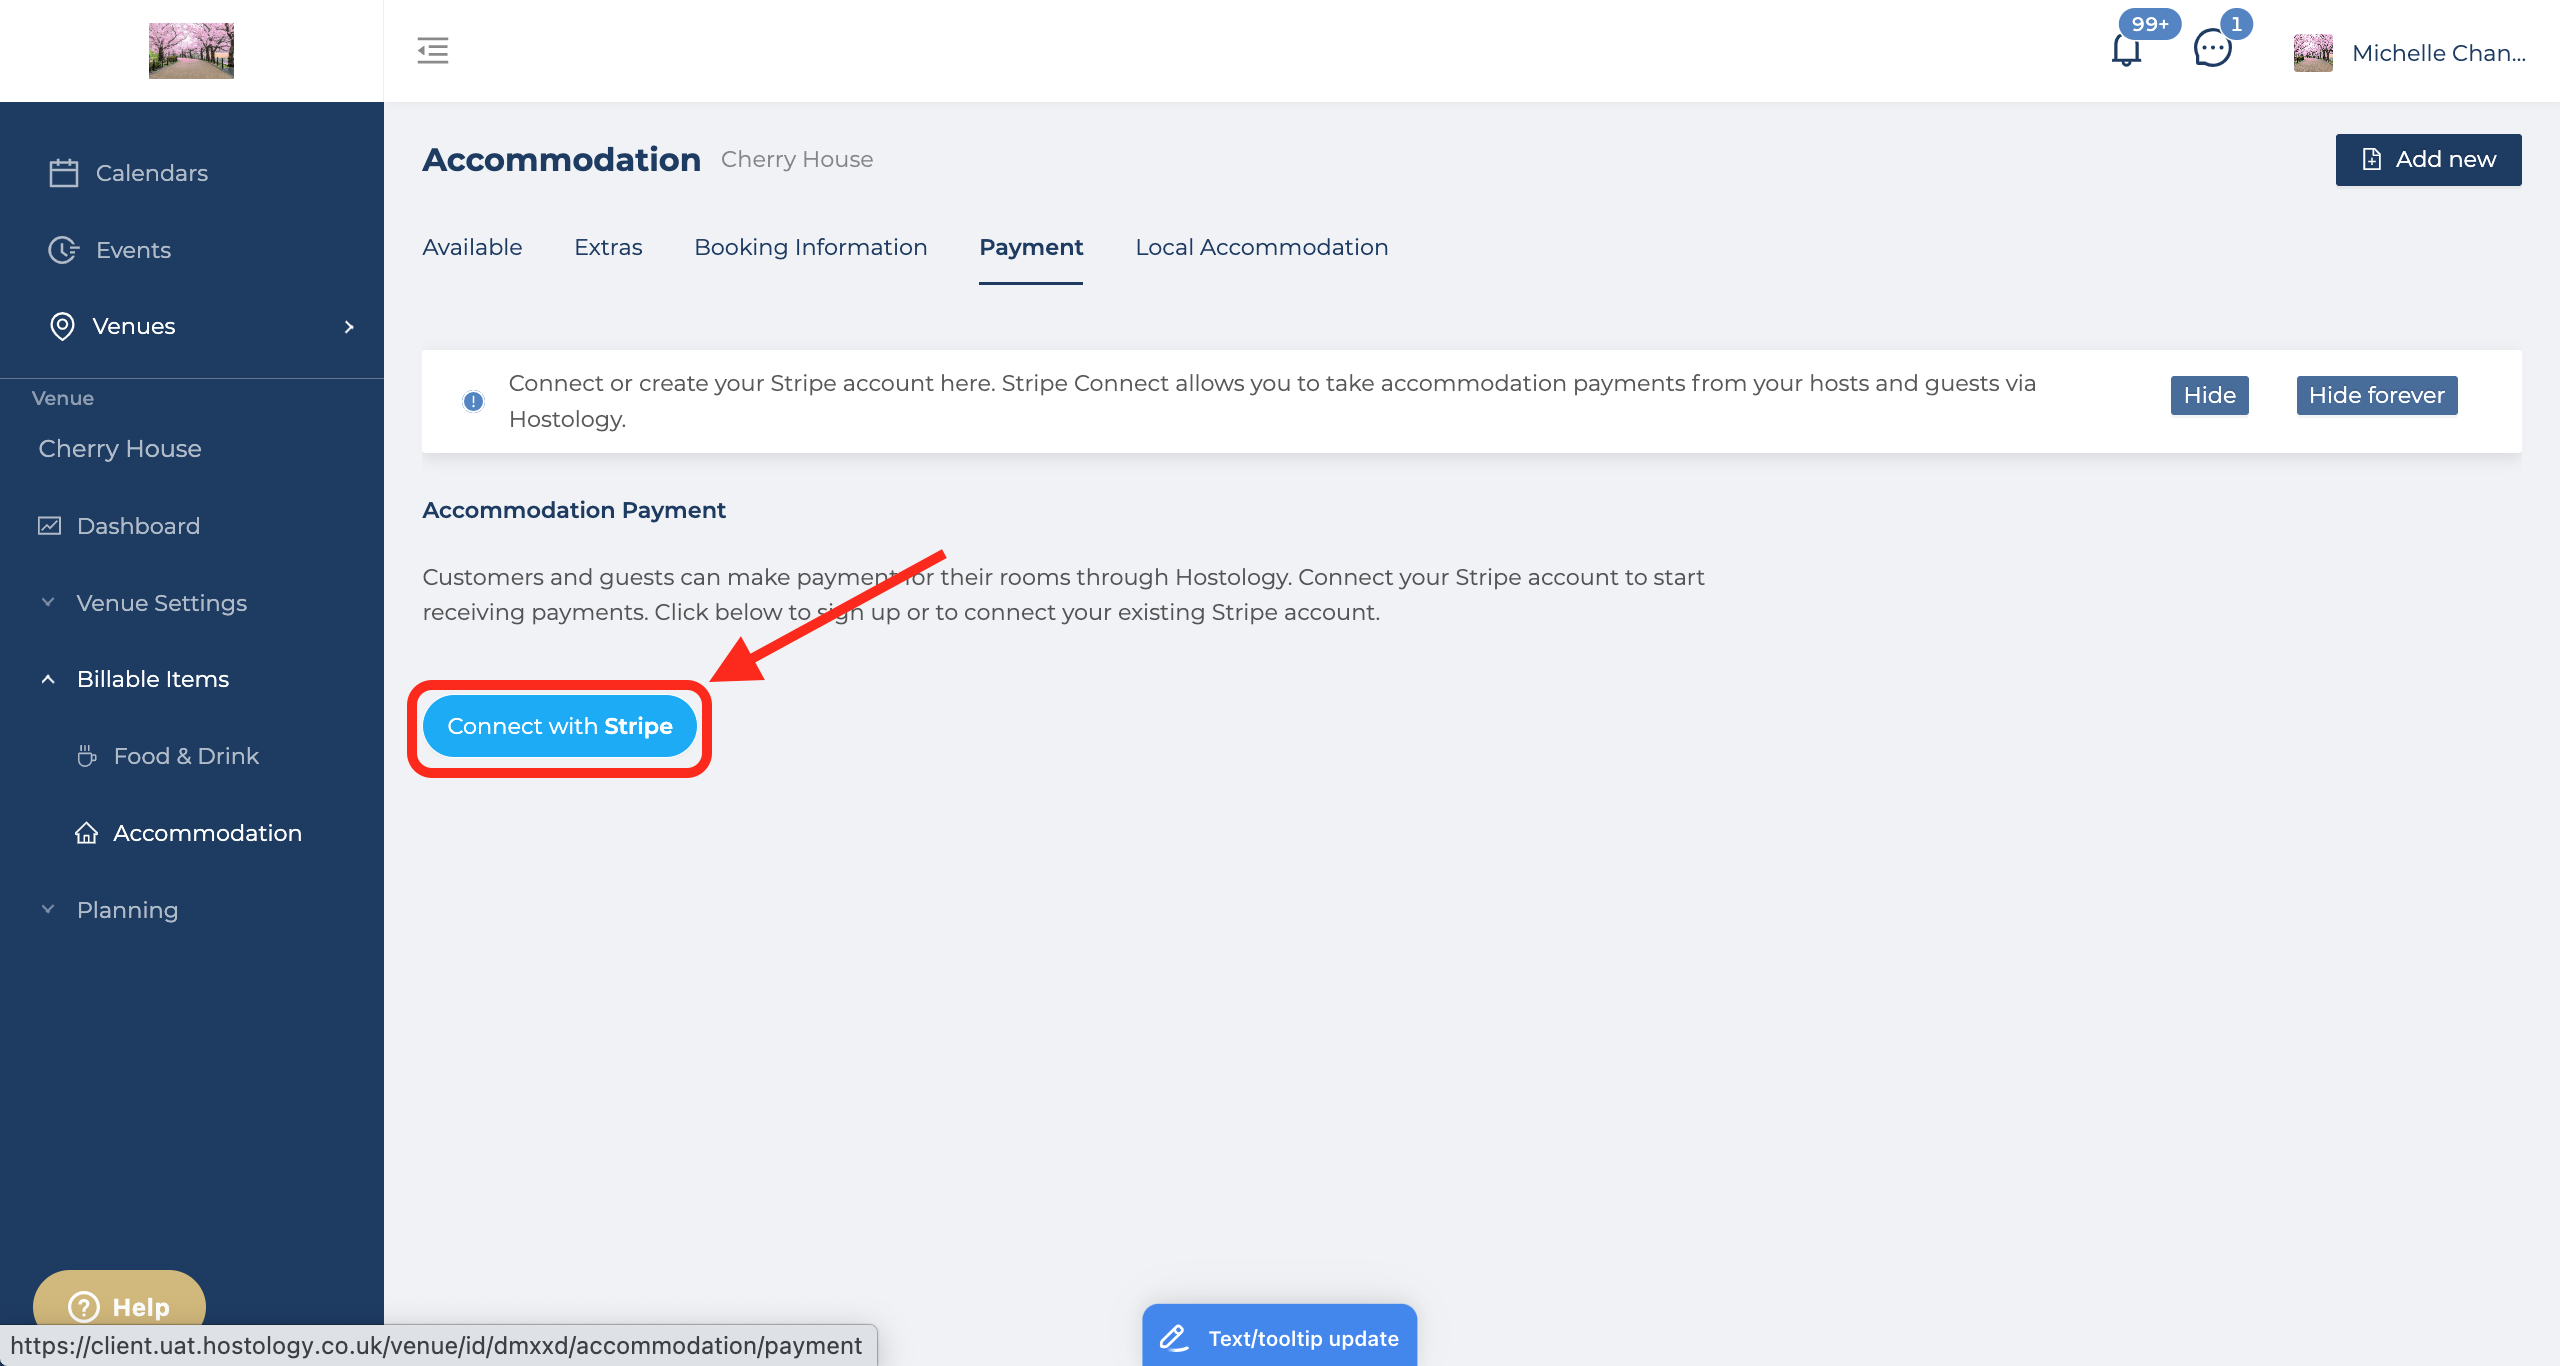The height and width of the screenshot is (1366, 2560).
Task: Collapse the sidebar with the hamburger icon
Action: click(433, 51)
